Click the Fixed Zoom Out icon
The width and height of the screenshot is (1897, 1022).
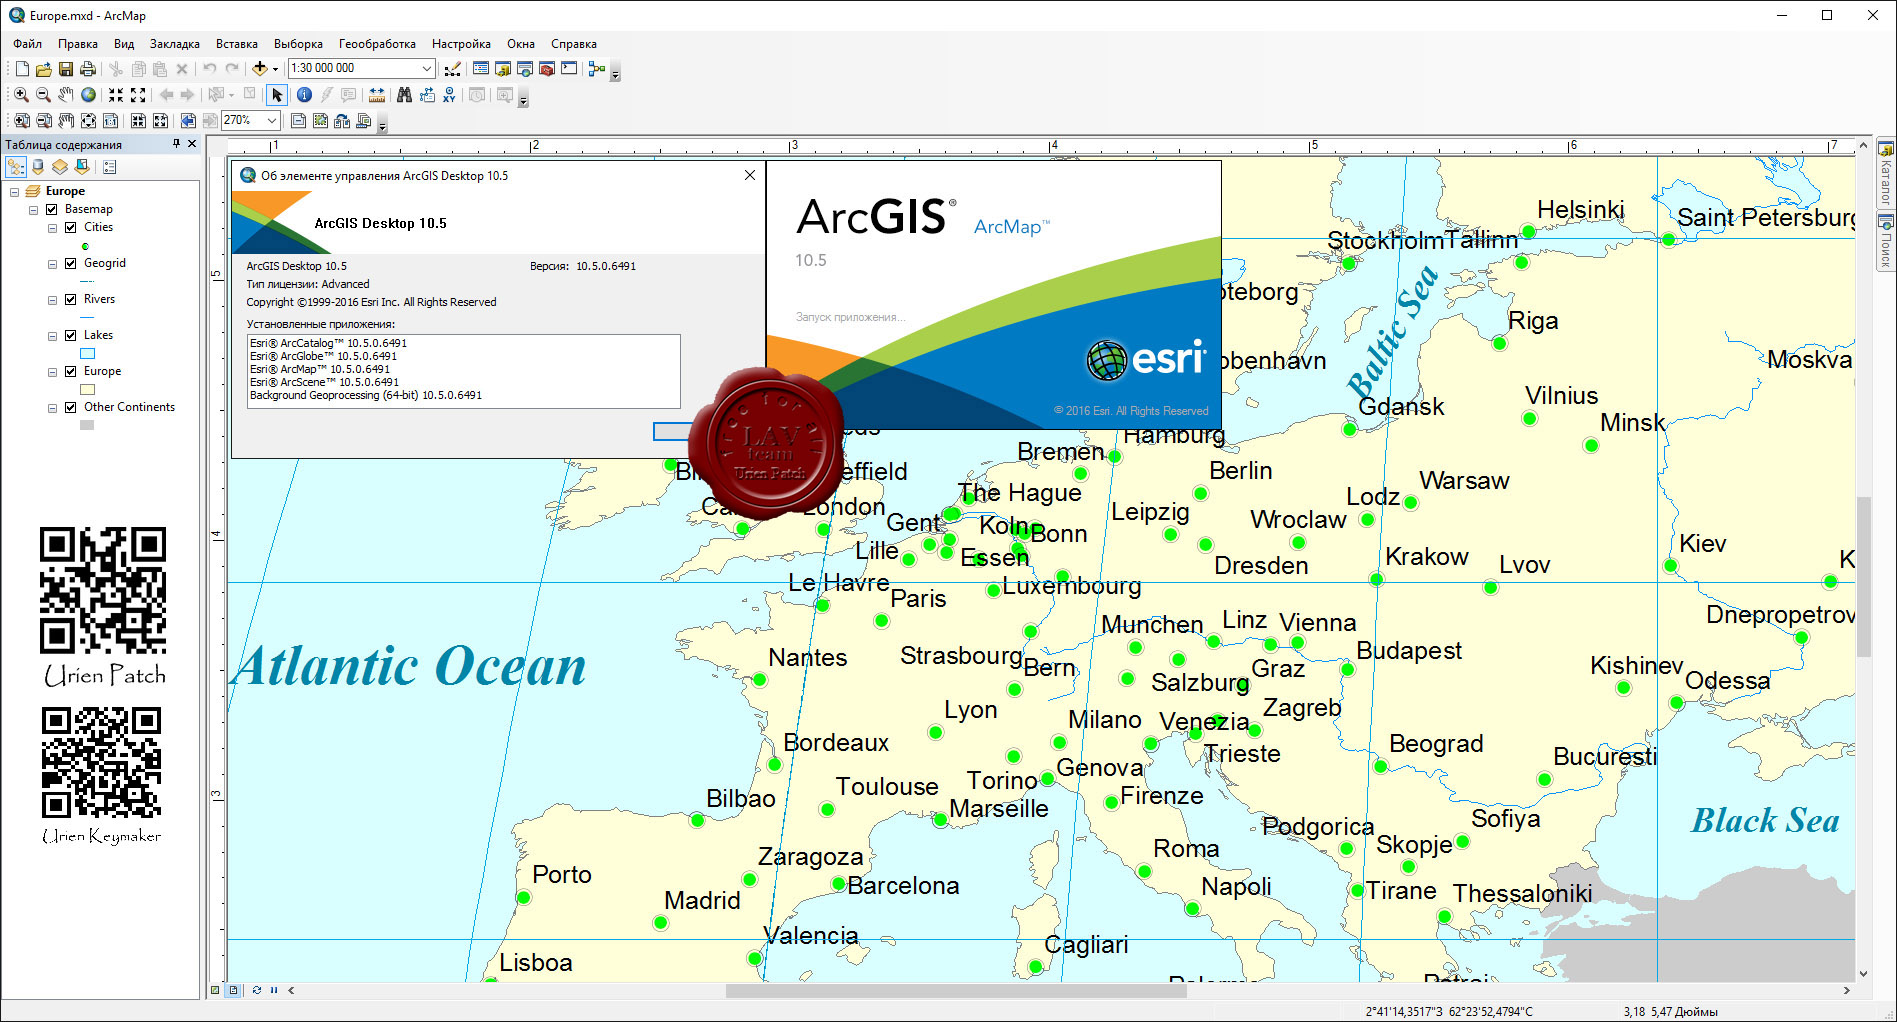click(x=139, y=95)
